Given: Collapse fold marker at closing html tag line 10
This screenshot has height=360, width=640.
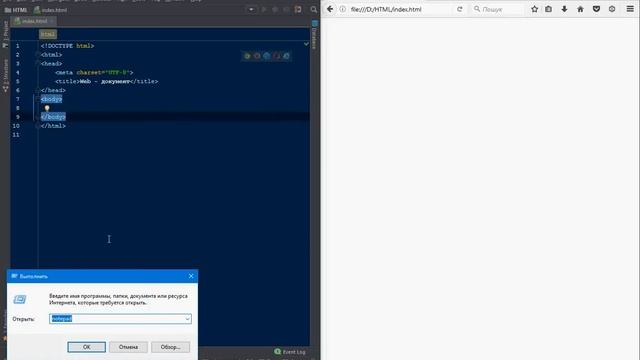Looking at the screenshot, I should [38, 126].
